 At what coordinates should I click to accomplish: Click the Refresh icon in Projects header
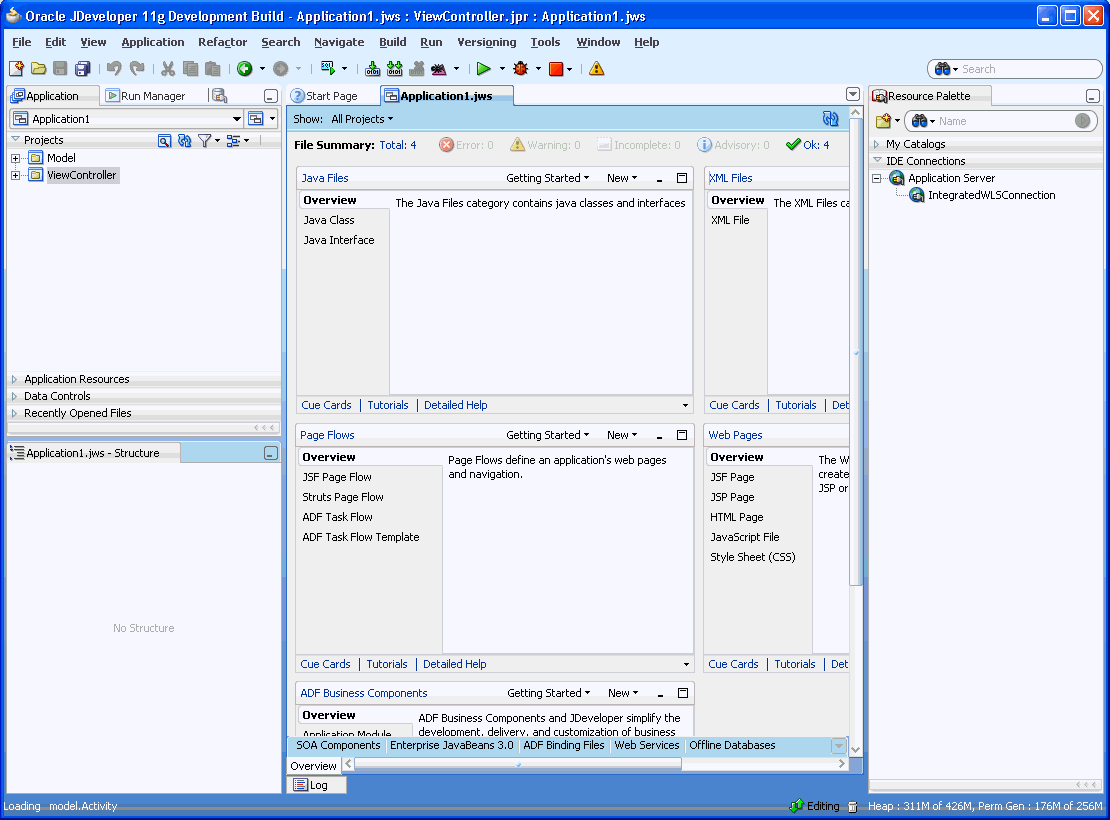coord(185,141)
